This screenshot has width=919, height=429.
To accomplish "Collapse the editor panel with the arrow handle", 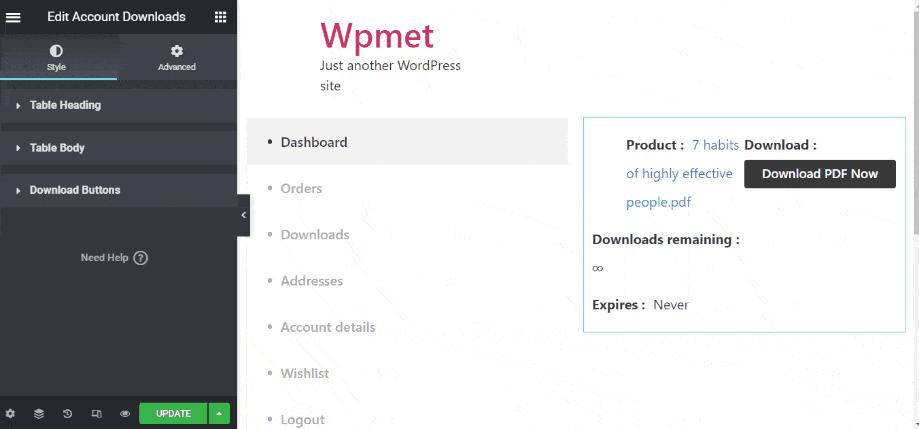I will point(243,215).
